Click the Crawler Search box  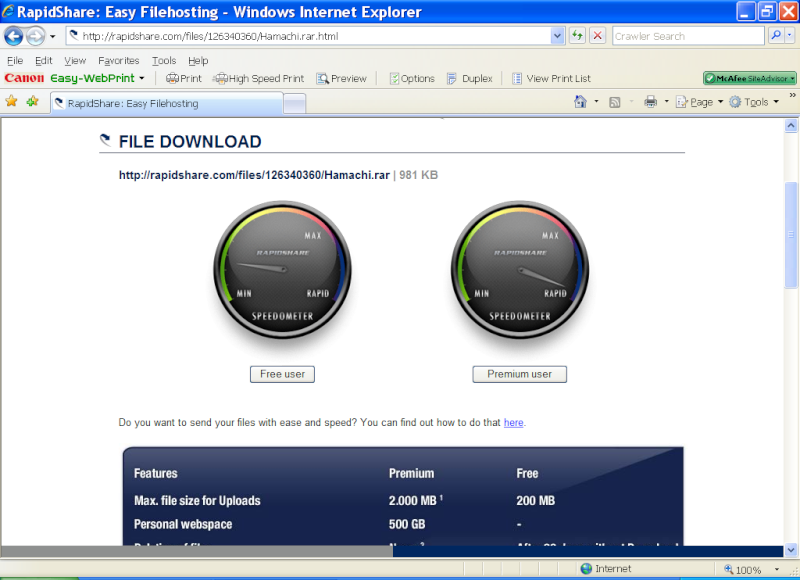coord(688,36)
